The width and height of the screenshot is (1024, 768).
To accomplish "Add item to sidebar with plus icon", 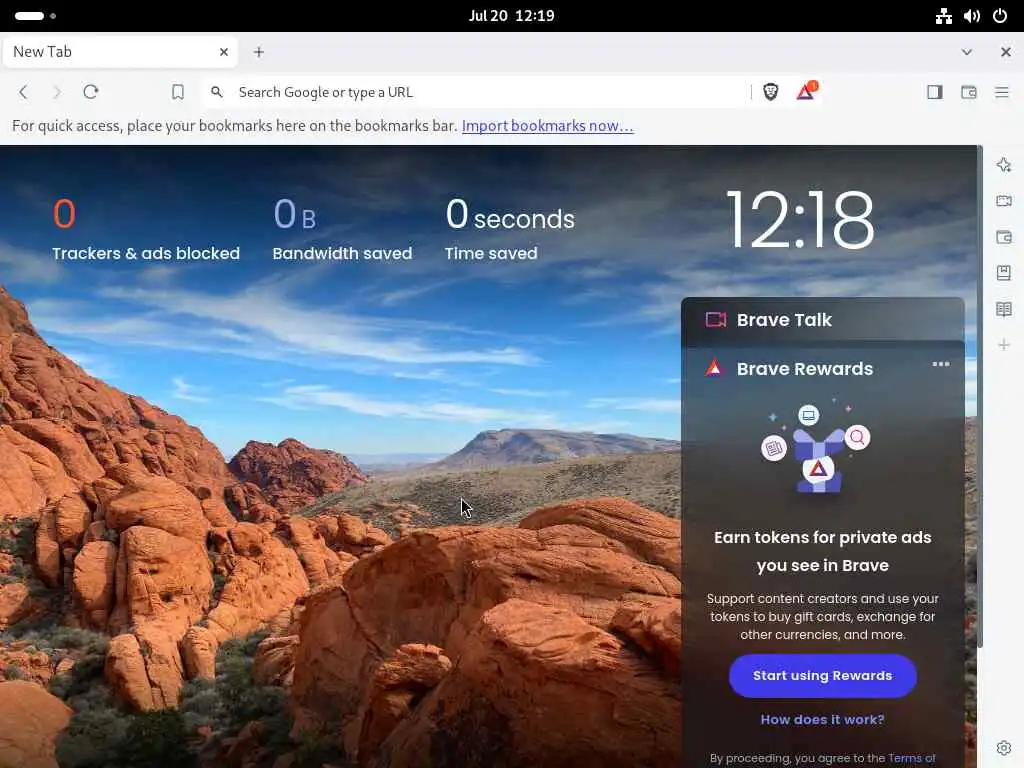I will pyautogui.click(x=1004, y=345).
